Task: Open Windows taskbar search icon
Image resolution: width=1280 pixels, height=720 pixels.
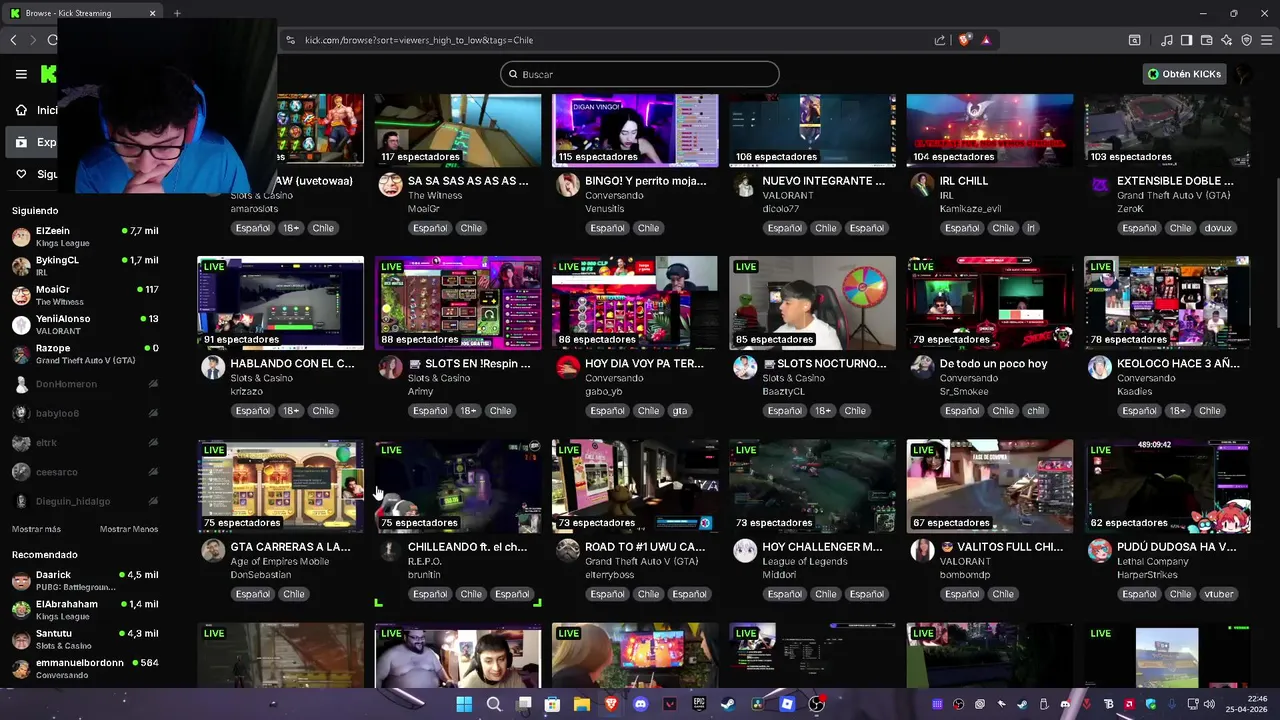Action: tap(494, 704)
